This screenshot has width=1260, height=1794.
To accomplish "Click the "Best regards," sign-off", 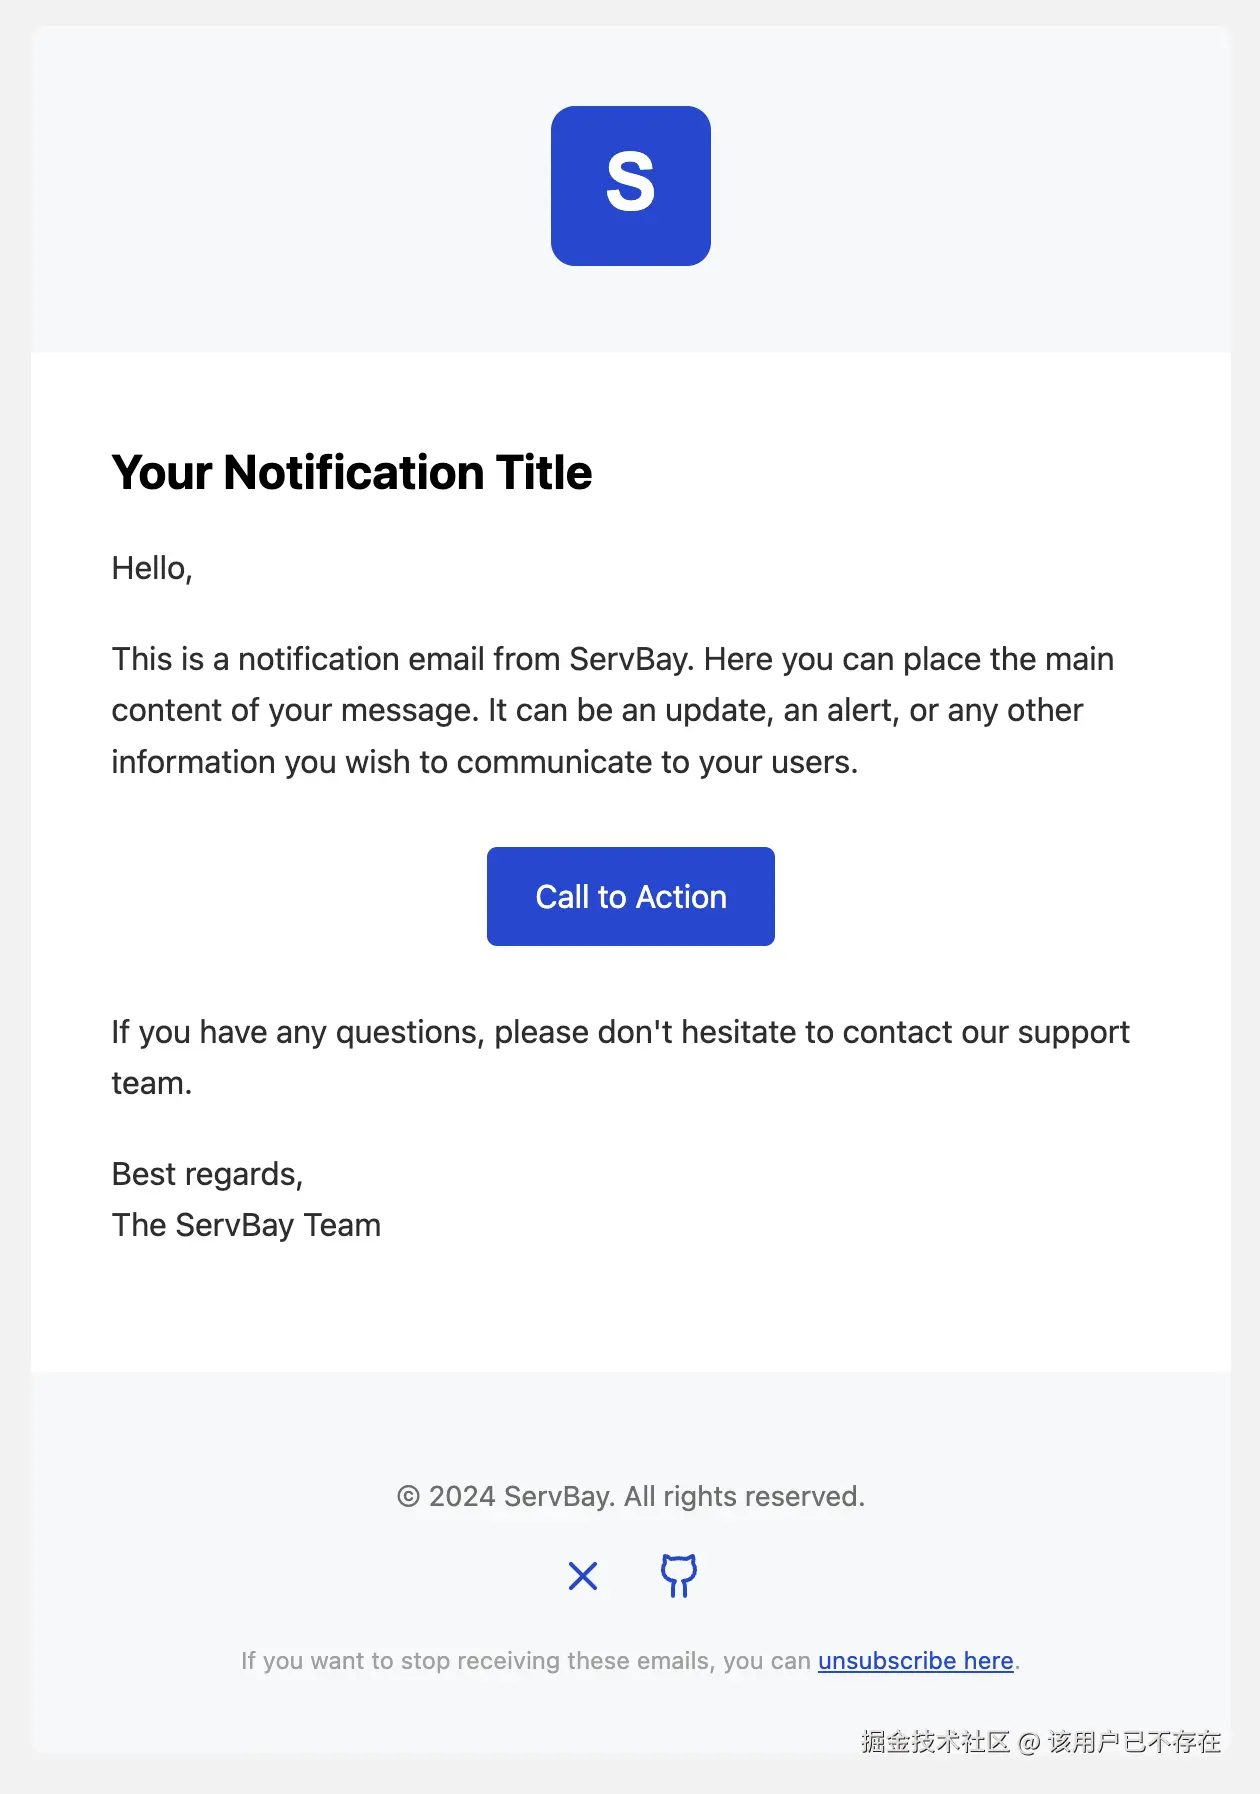I will point(207,1174).
